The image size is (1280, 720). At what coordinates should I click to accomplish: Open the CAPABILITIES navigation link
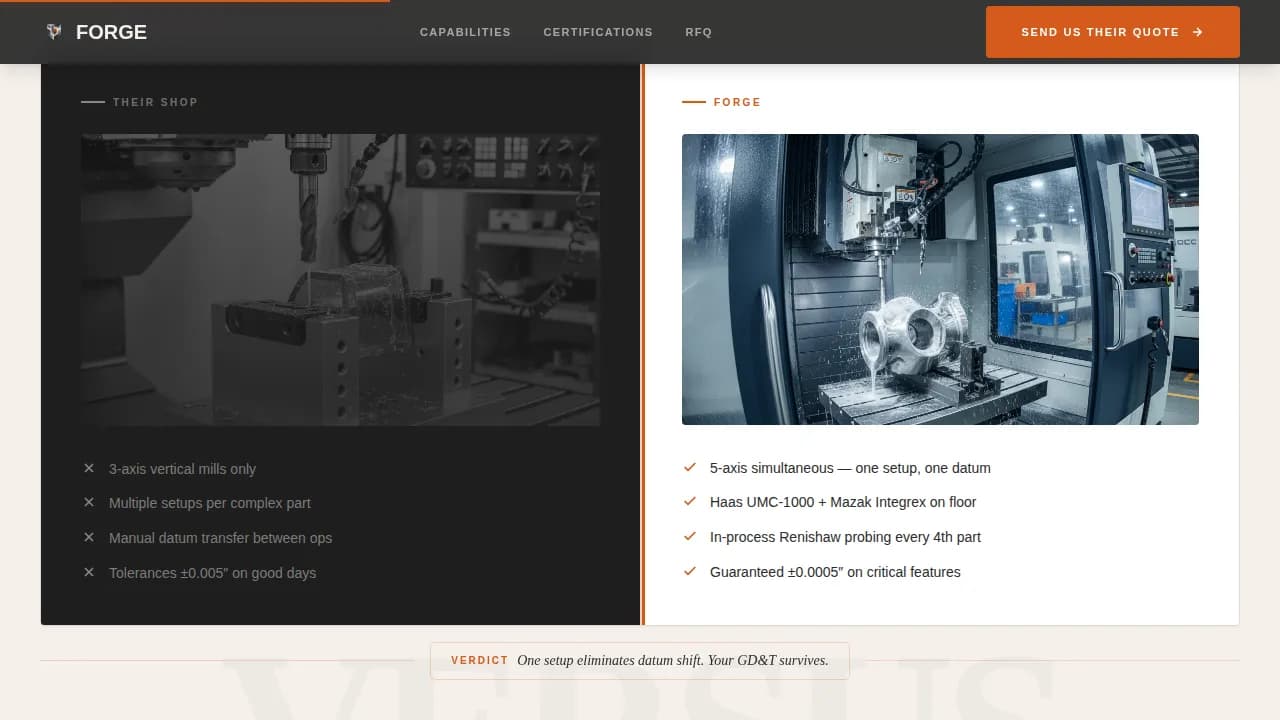[x=465, y=31]
